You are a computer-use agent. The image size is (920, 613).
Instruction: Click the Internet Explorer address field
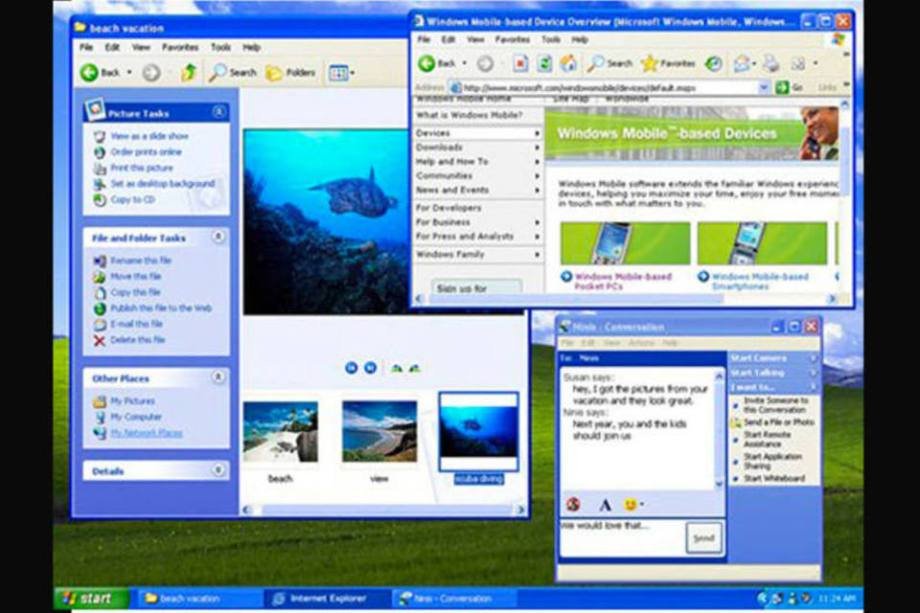[608, 87]
